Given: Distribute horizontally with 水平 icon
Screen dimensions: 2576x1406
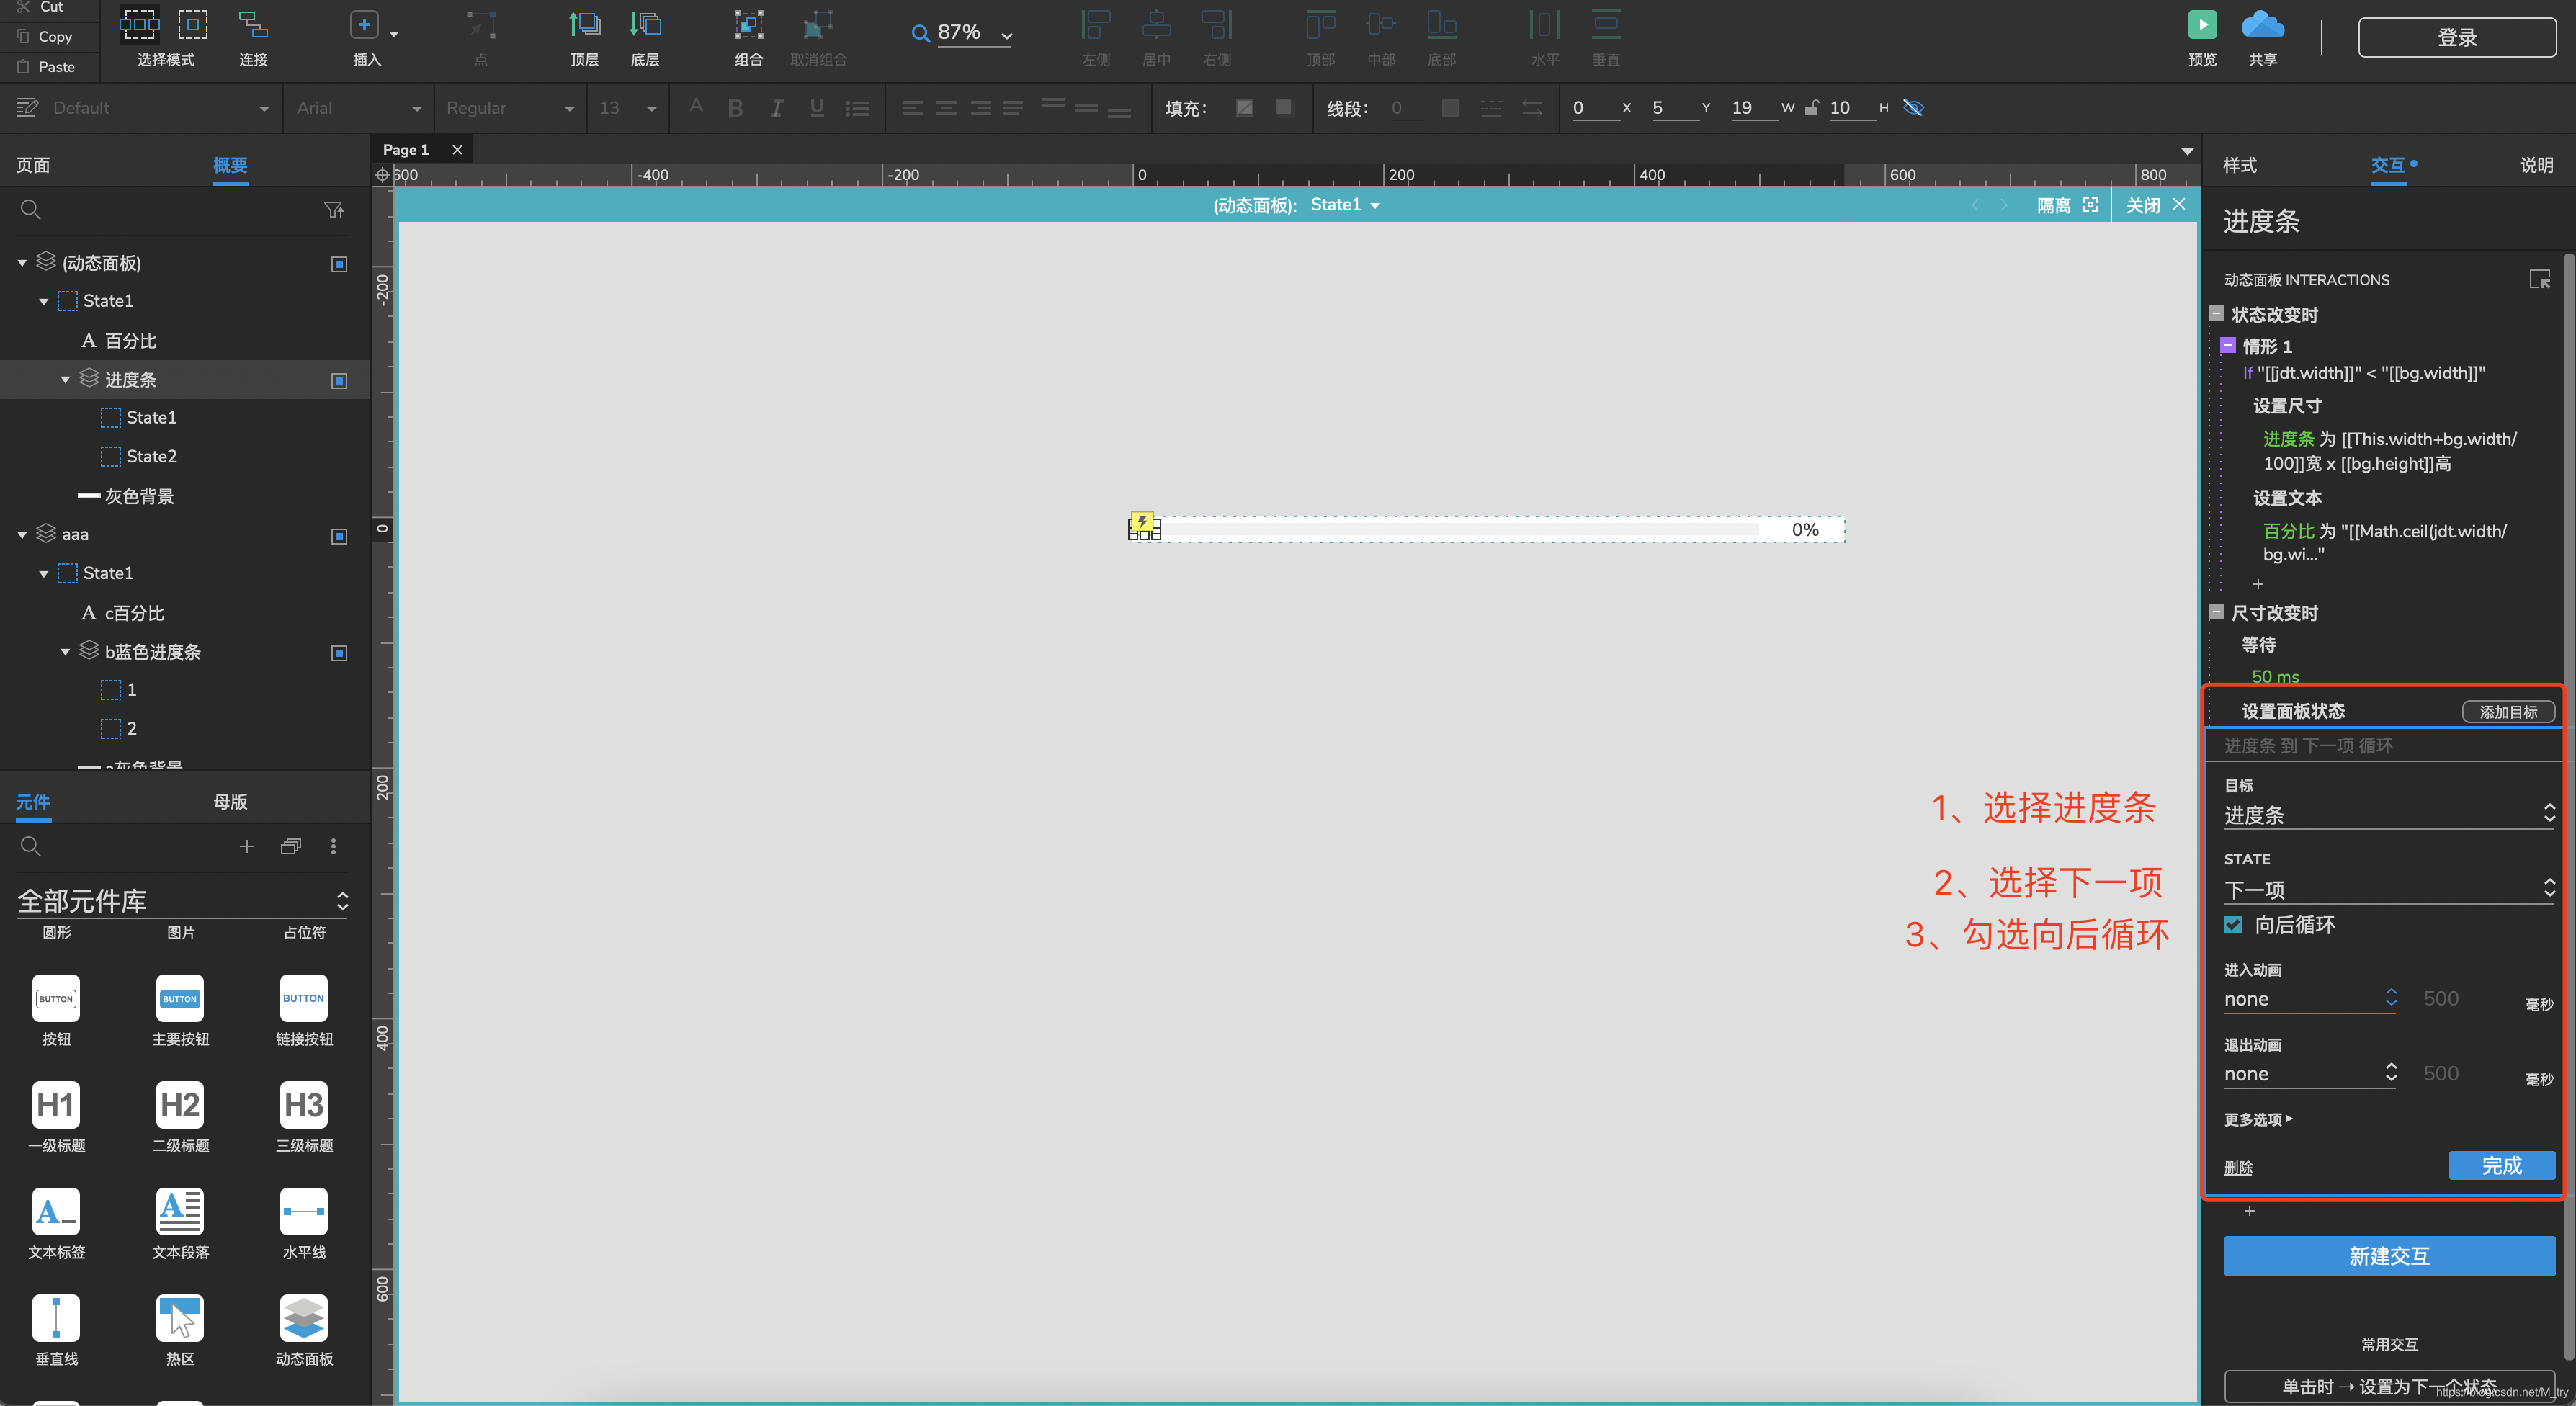Looking at the screenshot, I should pyautogui.click(x=1545, y=24).
